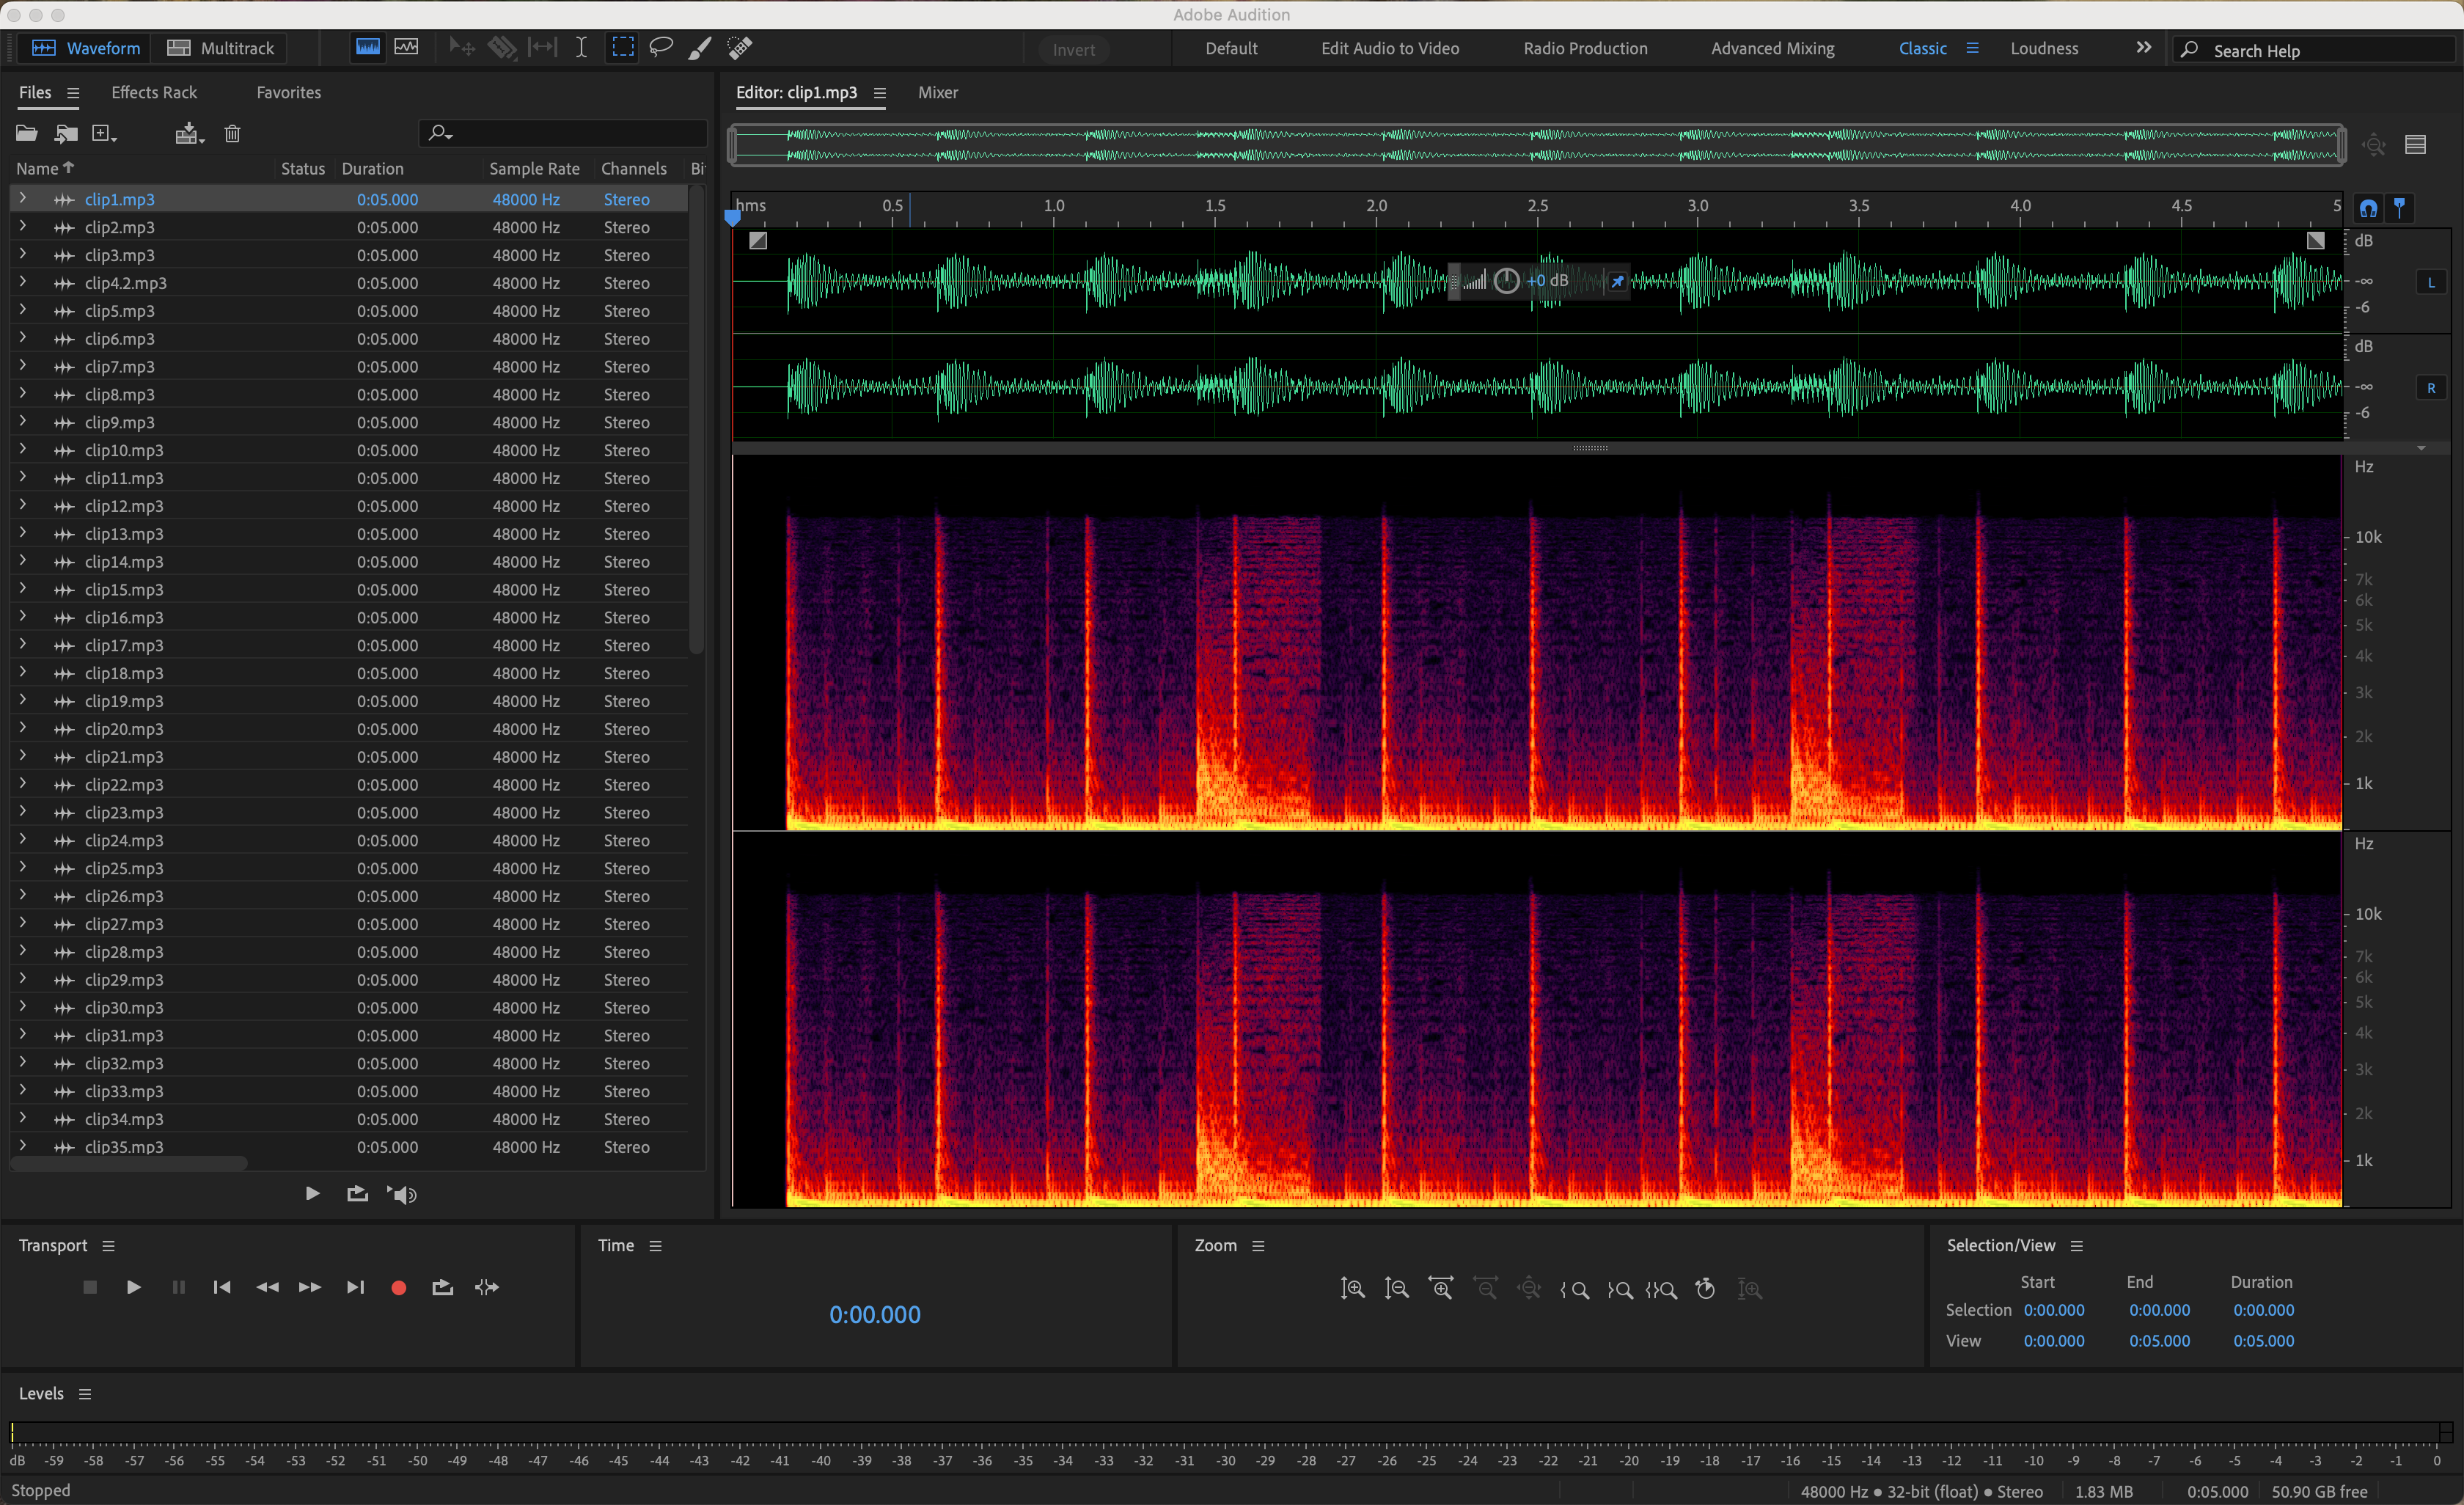Toggle the headphones preview icon by timeline
The image size is (2464, 1505).
click(x=2368, y=208)
